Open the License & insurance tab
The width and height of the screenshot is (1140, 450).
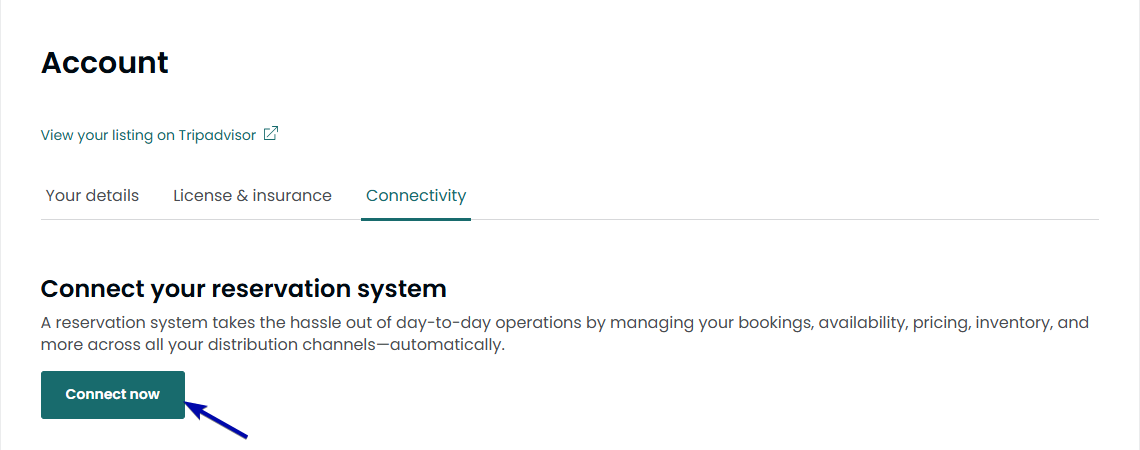pos(252,195)
